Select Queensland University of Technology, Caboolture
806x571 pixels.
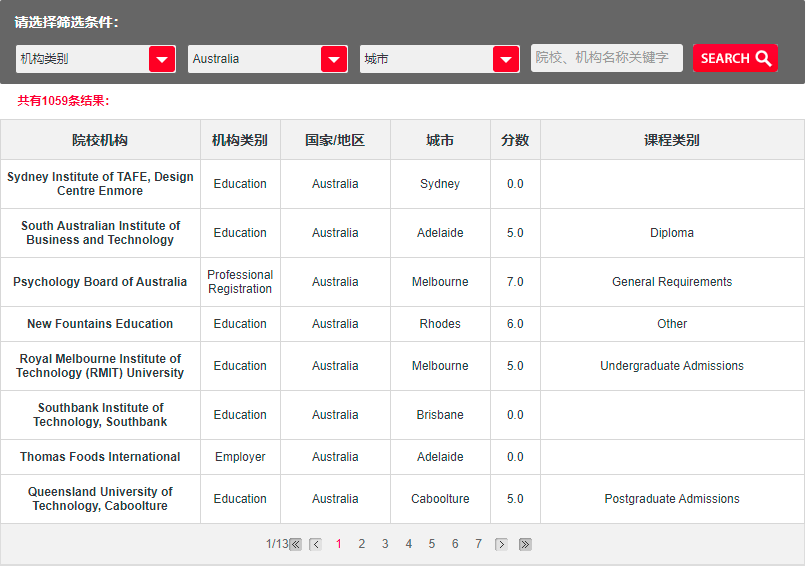coord(100,499)
